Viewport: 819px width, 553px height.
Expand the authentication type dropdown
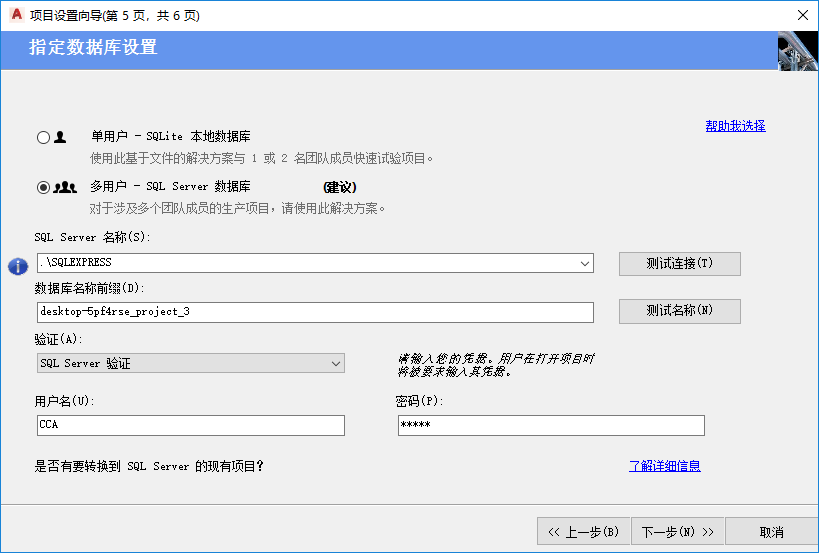[336, 363]
